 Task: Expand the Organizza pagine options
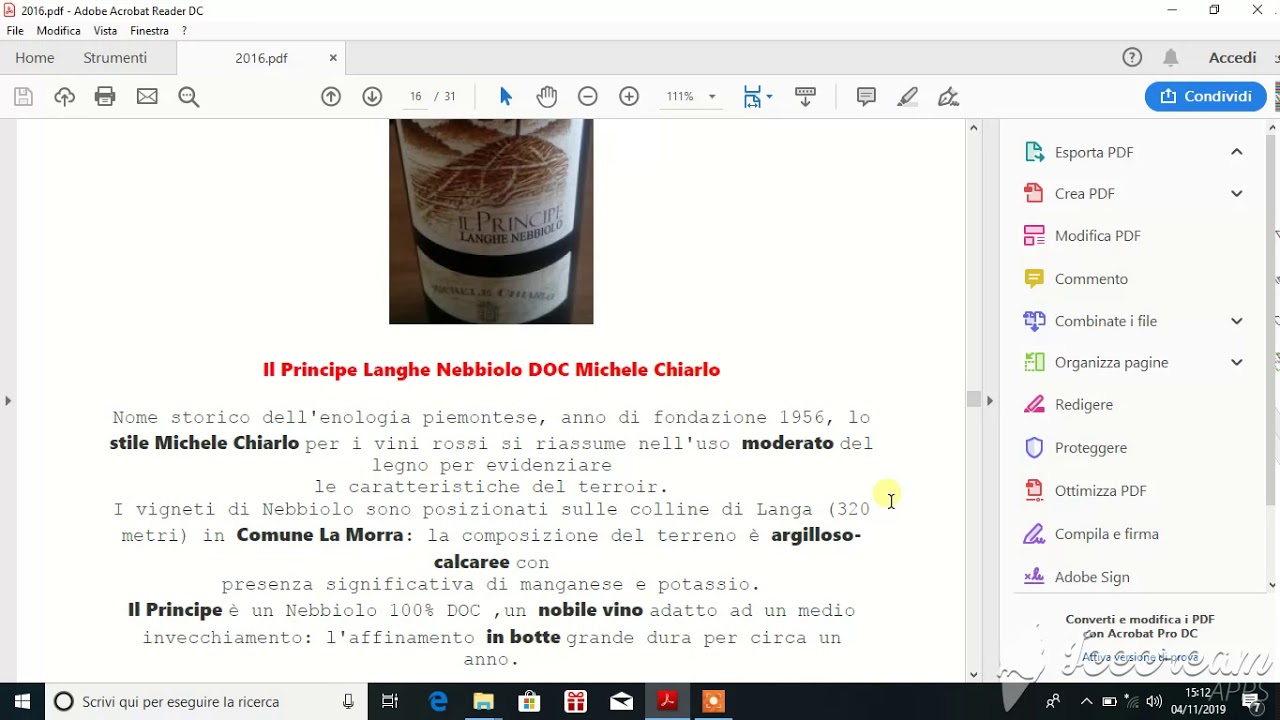click(x=1236, y=363)
